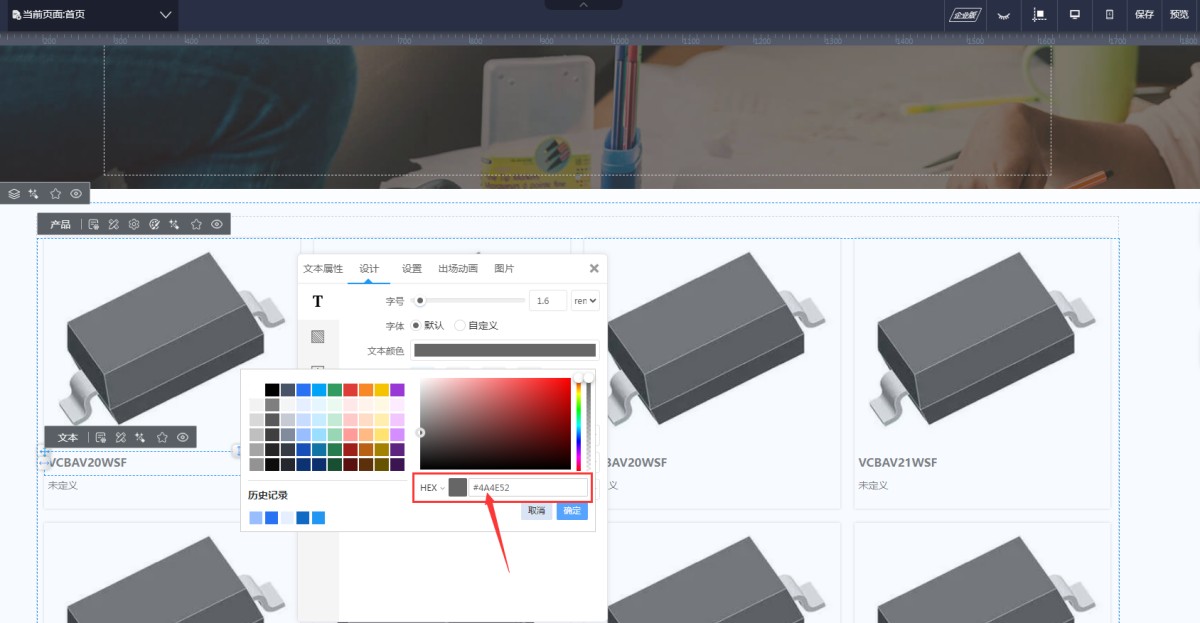The height and width of the screenshot is (623, 1200).
Task: Click design brush icon in 产品 toolbar
Action: point(113,224)
